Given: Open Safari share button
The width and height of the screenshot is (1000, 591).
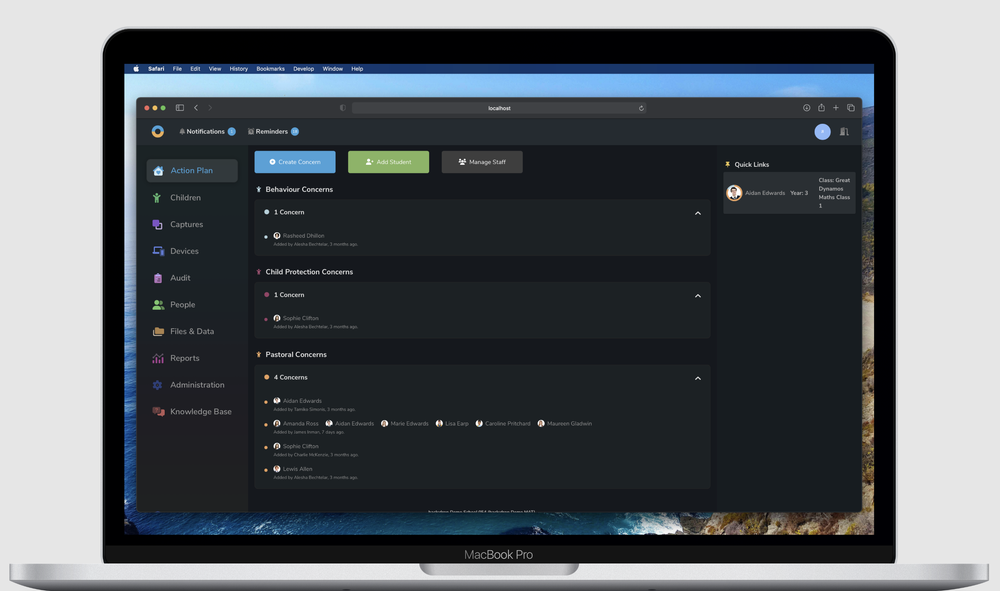Looking at the screenshot, I should click(821, 108).
